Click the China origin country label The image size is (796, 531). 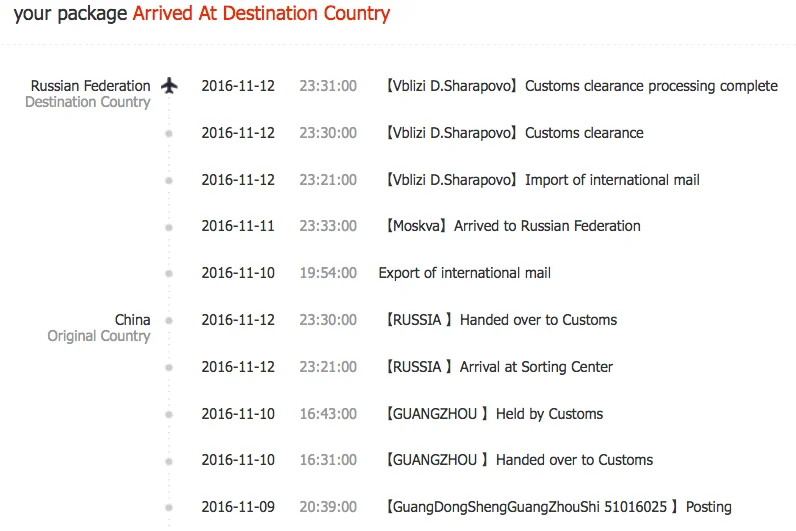(x=132, y=320)
